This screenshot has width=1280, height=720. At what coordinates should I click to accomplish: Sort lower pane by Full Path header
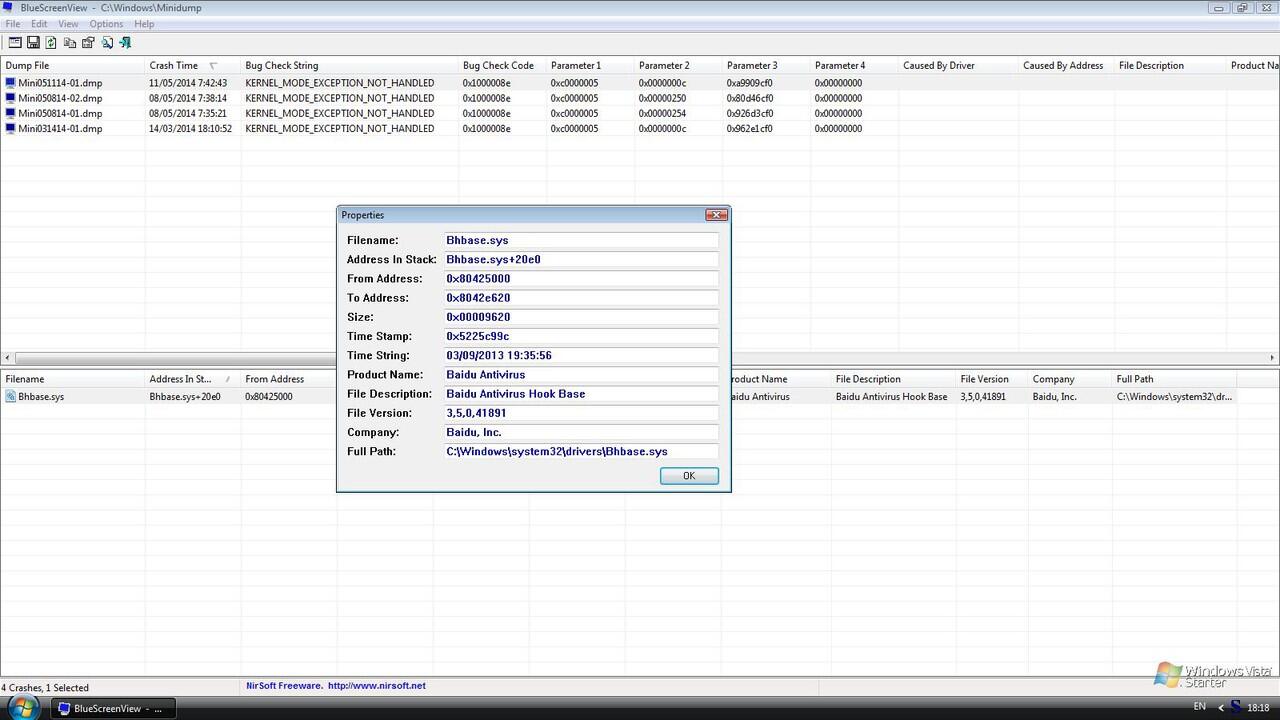point(1175,379)
